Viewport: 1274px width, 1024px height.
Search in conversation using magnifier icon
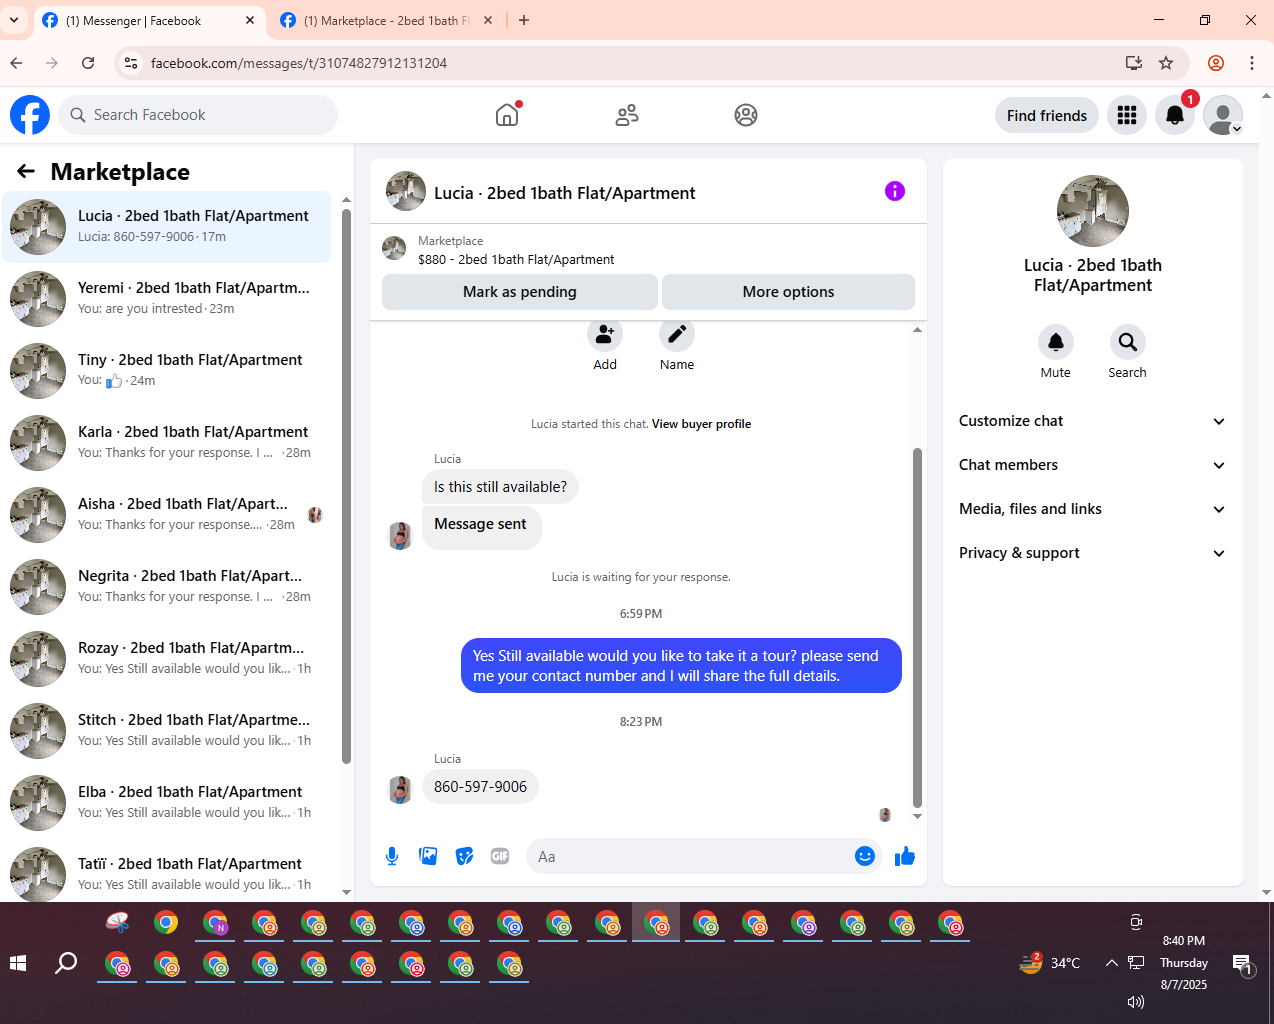point(1127,343)
